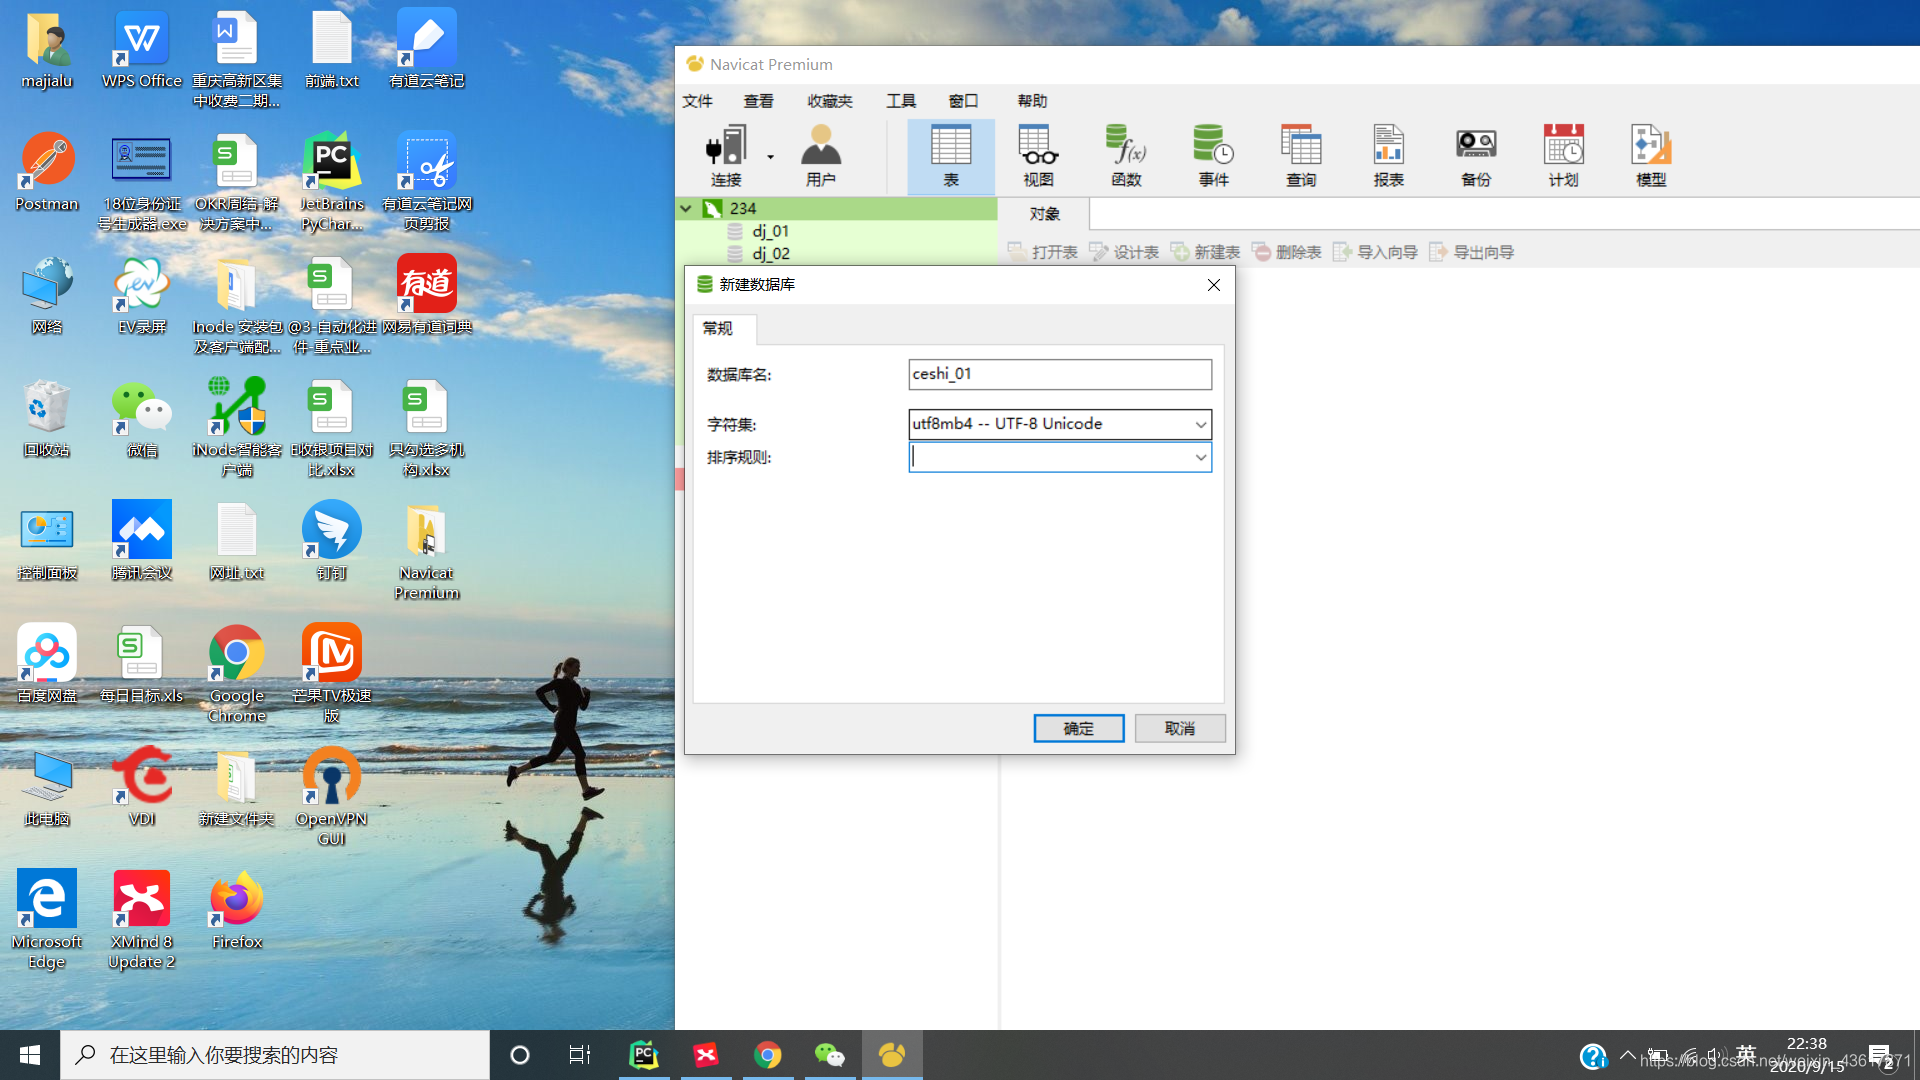The height and width of the screenshot is (1080, 1920).
Task: Open WPS Office desktop shortcut
Action: click(x=142, y=50)
